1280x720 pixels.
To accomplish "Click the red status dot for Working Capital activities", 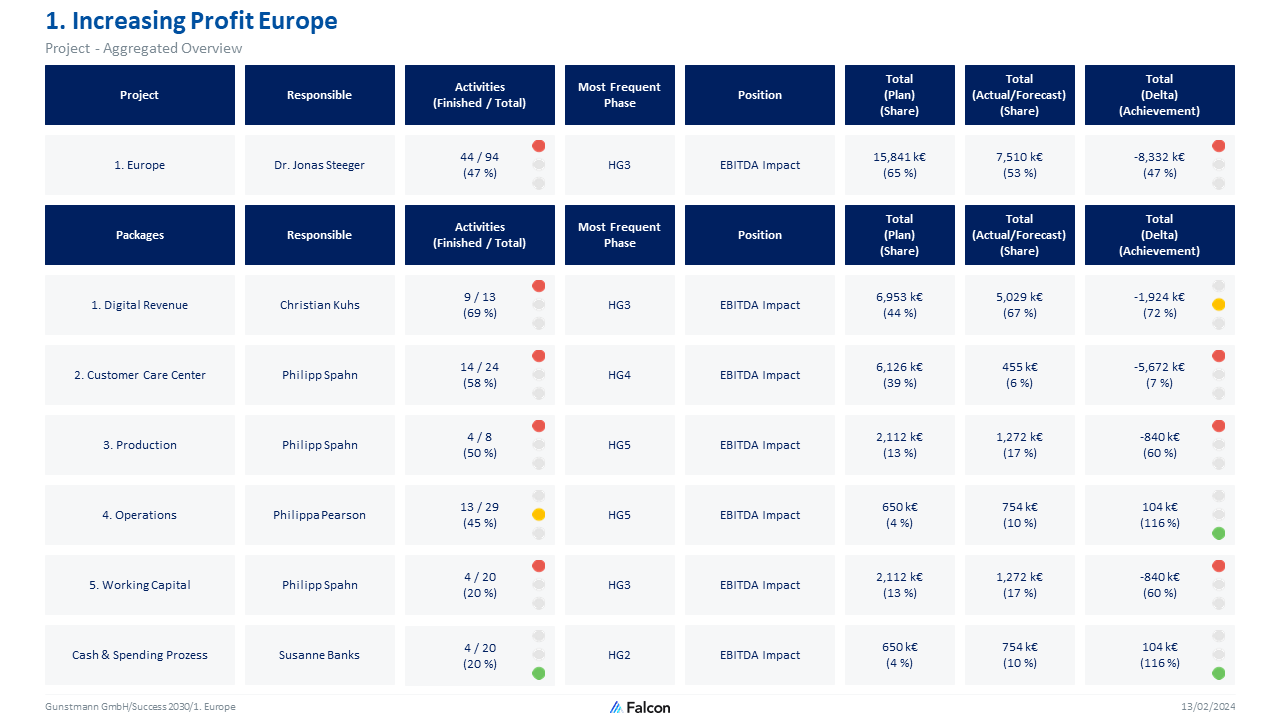I will 538,565.
